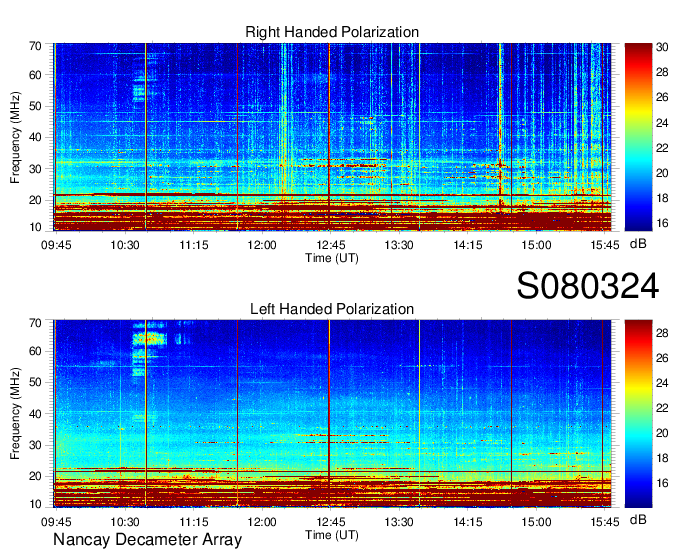Click the "Left Handed Polarization" plot title
This screenshot has width=680, height=552.
[x=332, y=309]
